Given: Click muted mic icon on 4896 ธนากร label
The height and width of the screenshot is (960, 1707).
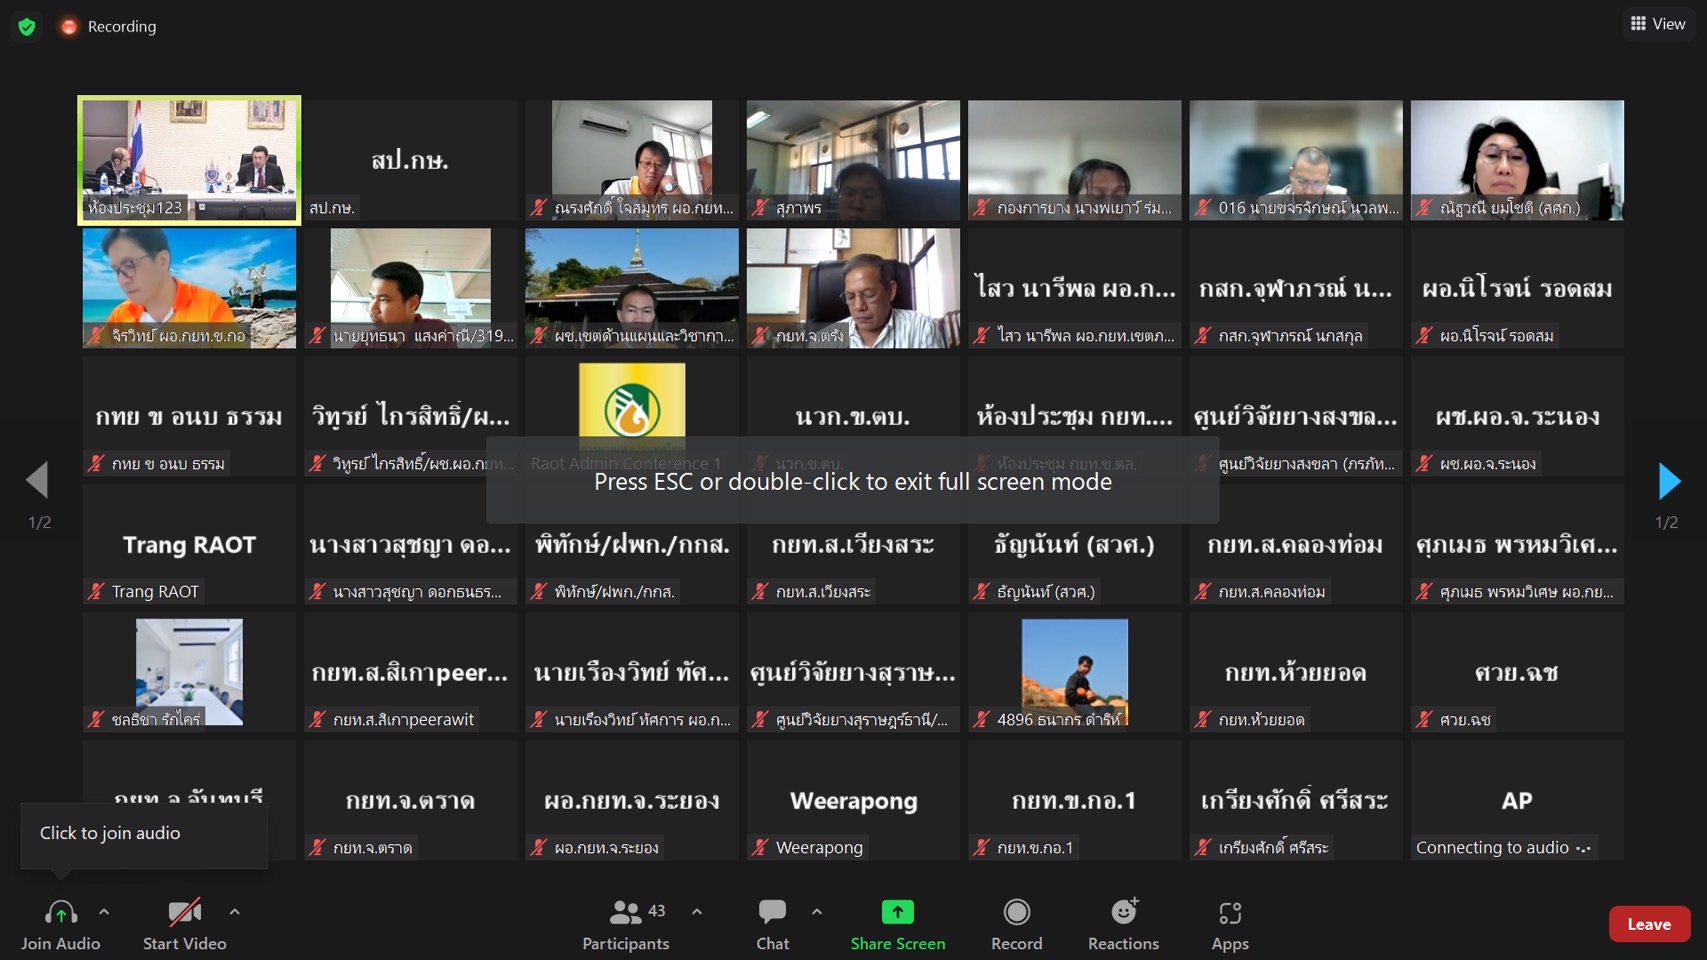Looking at the screenshot, I should [982, 719].
